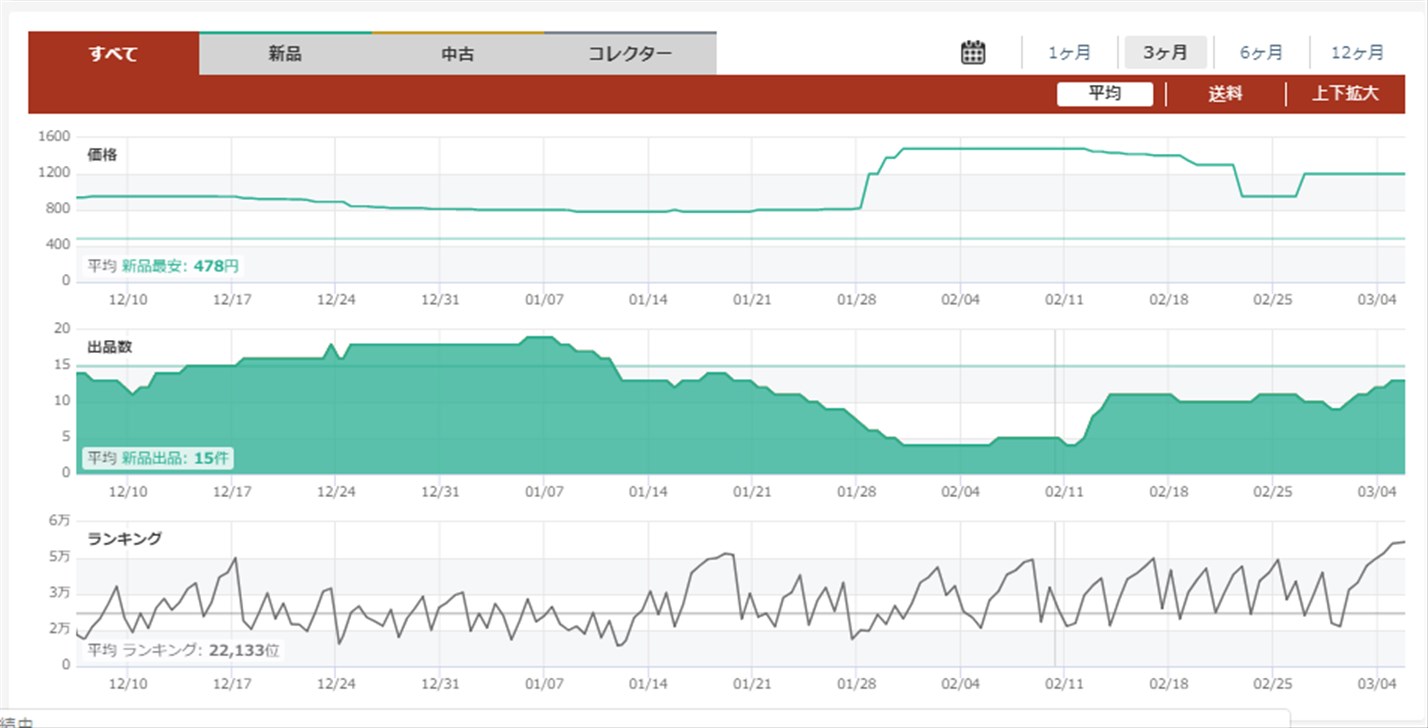This screenshot has height=728, width=1428.
Task: Switch to the 新品 tab
Action: click(285, 54)
